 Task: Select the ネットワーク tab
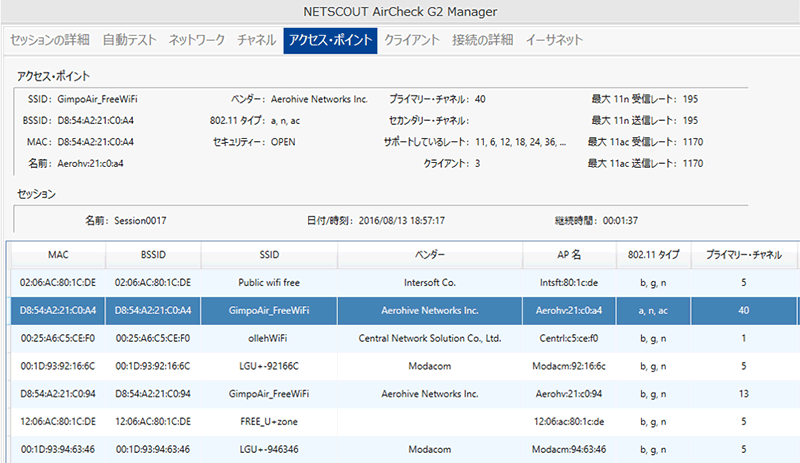[197, 40]
